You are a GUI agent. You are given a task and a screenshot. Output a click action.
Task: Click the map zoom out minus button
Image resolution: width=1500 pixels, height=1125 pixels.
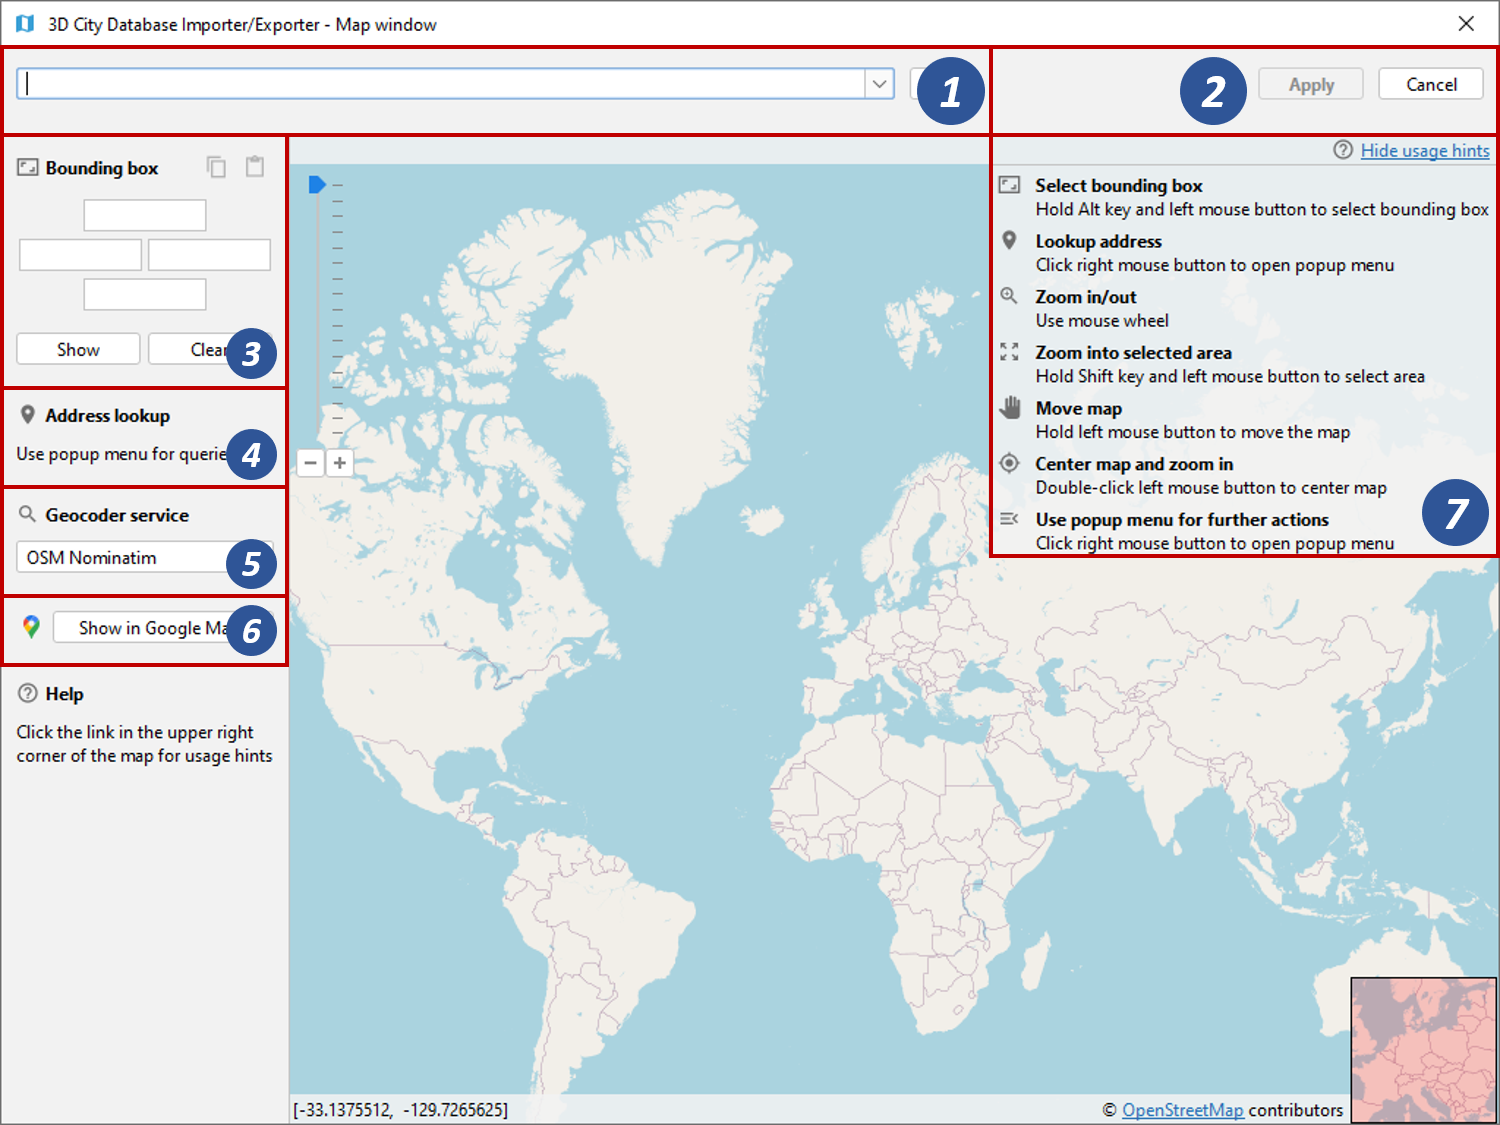pyautogui.click(x=311, y=463)
